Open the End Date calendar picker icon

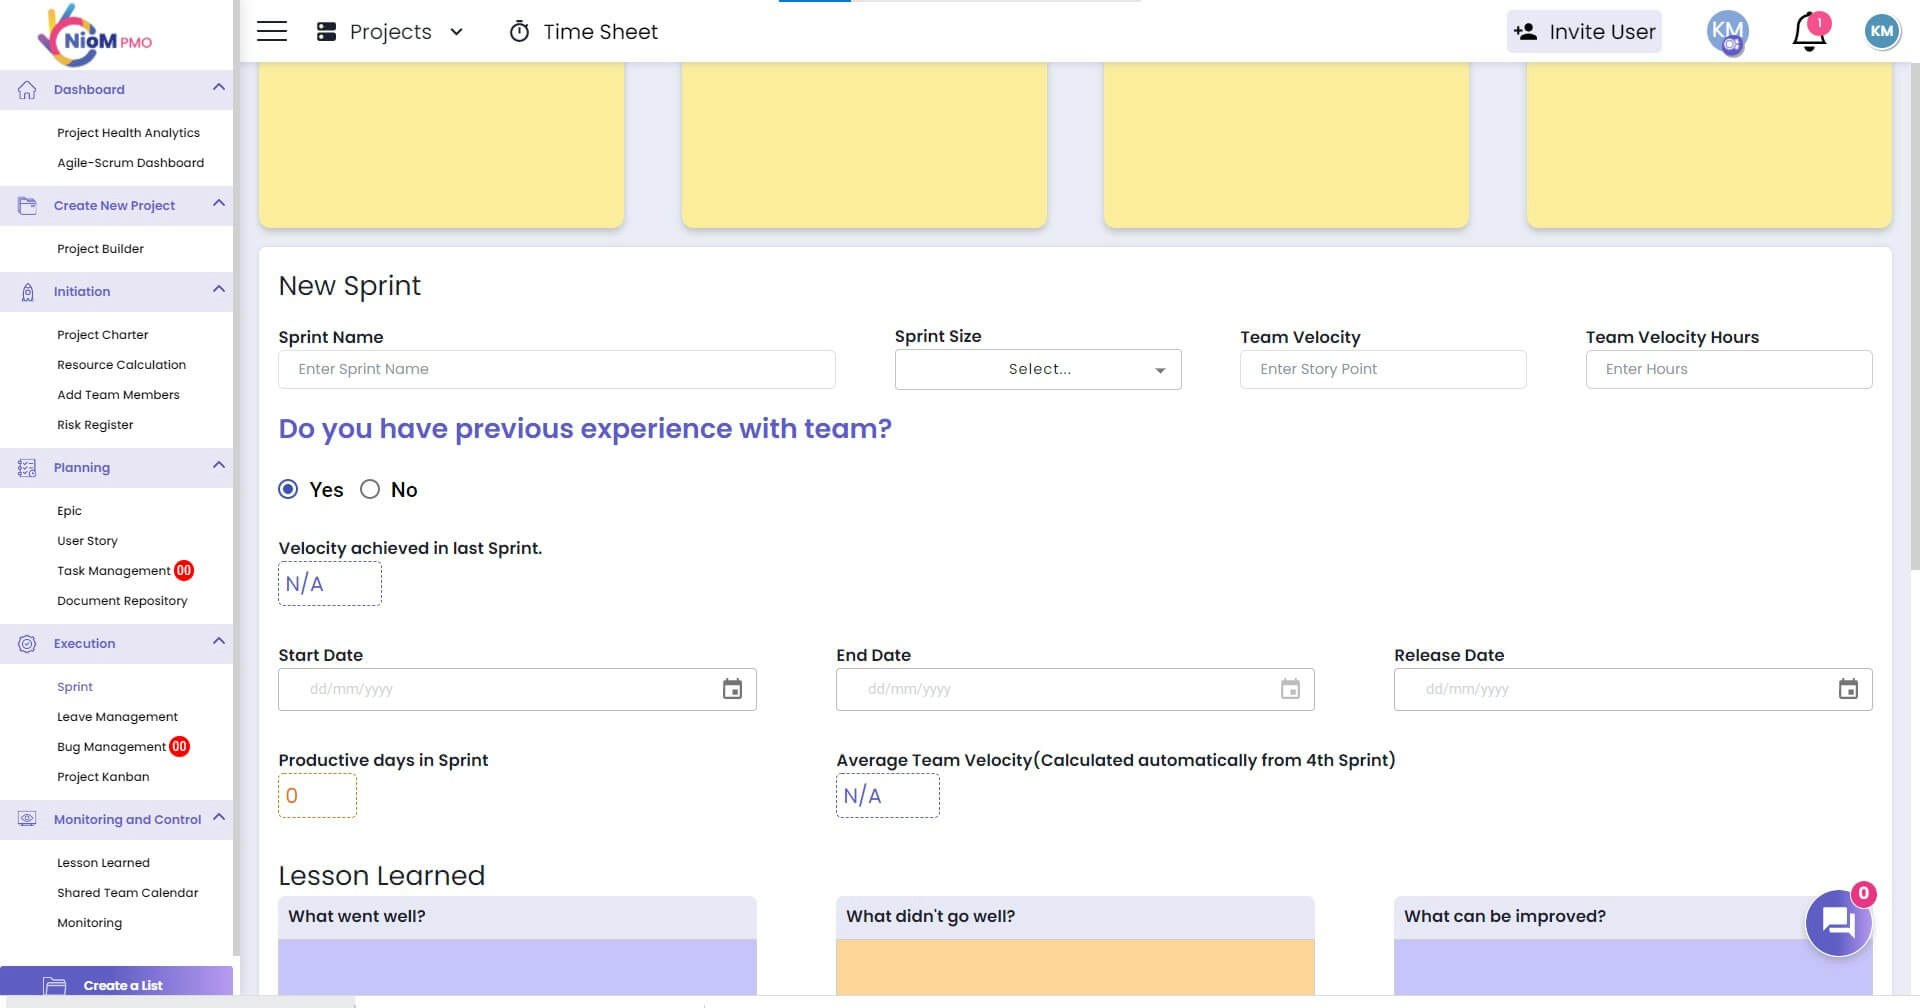point(1290,689)
